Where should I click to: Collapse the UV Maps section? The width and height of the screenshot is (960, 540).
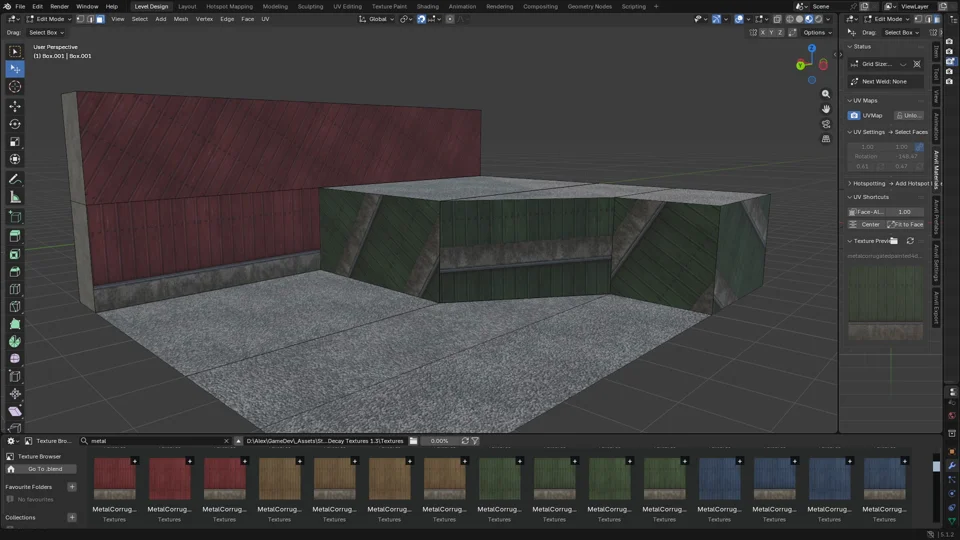(864, 100)
